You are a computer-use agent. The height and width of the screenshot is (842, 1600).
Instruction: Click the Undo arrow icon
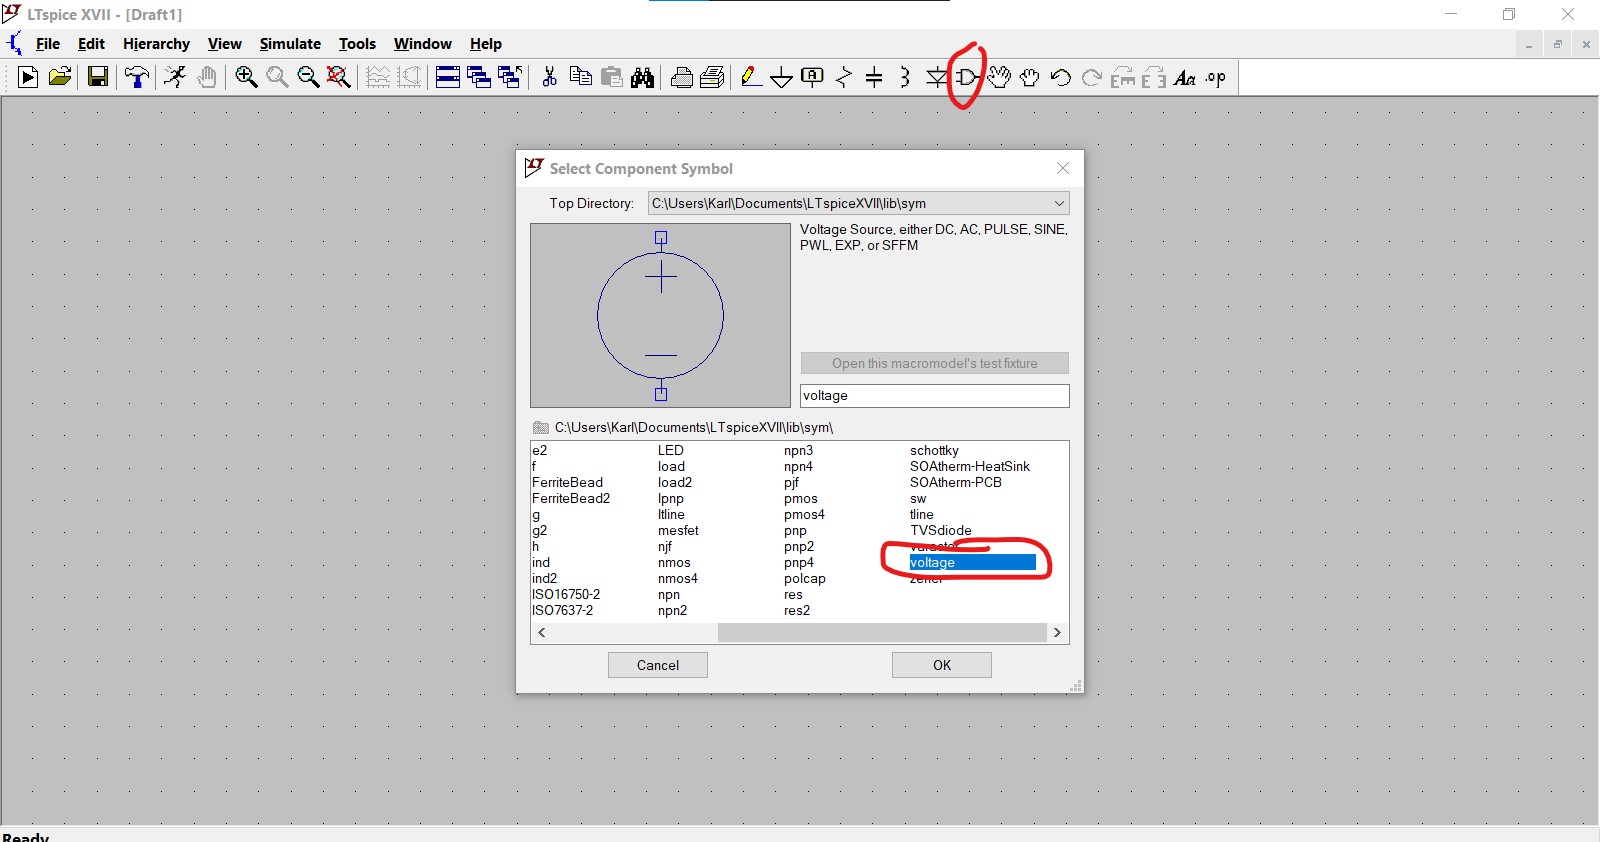1061,77
